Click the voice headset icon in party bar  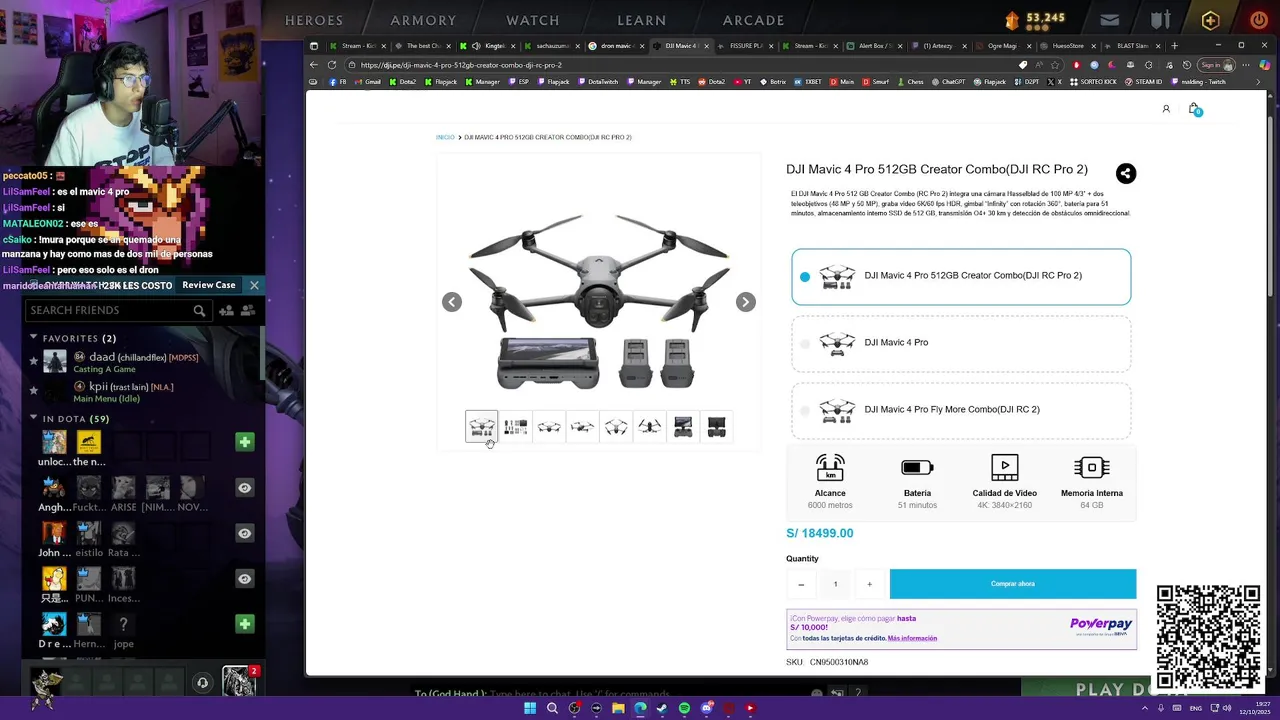tap(202, 683)
